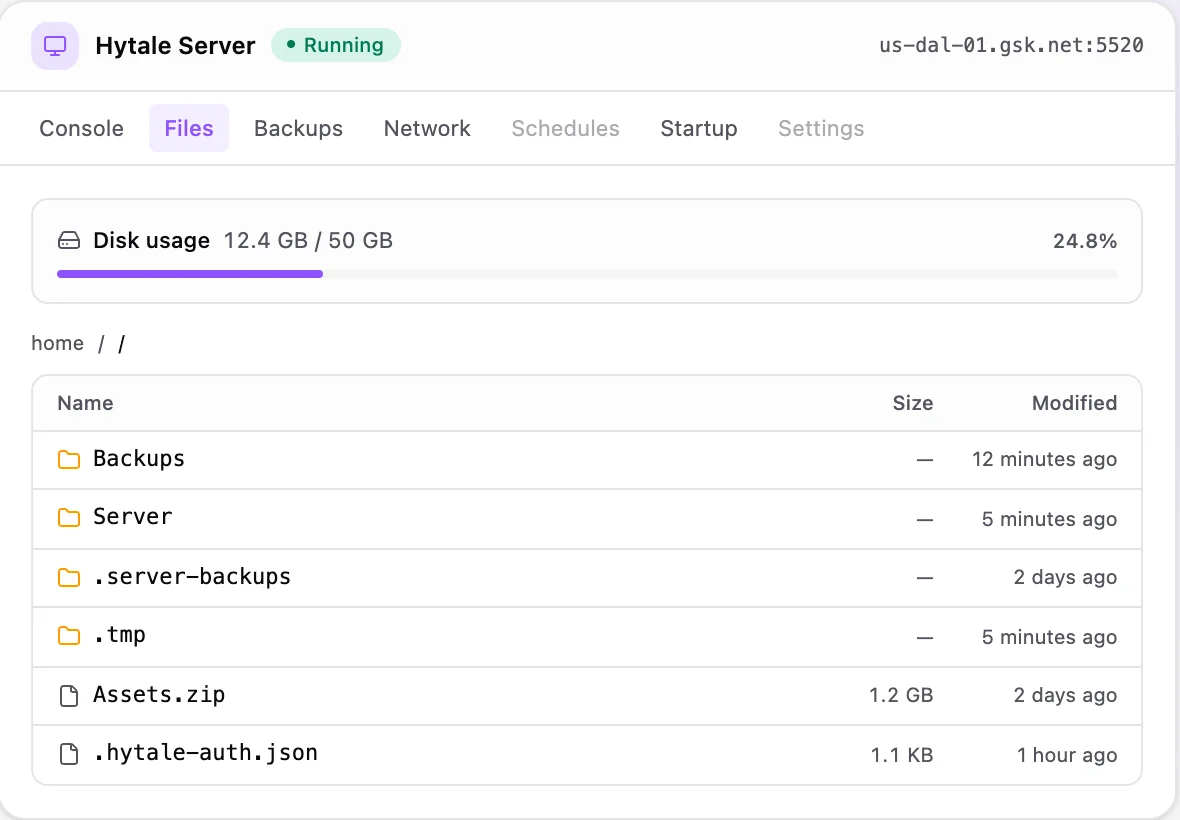Open the .tmp folder name

click(x=120, y=635)
